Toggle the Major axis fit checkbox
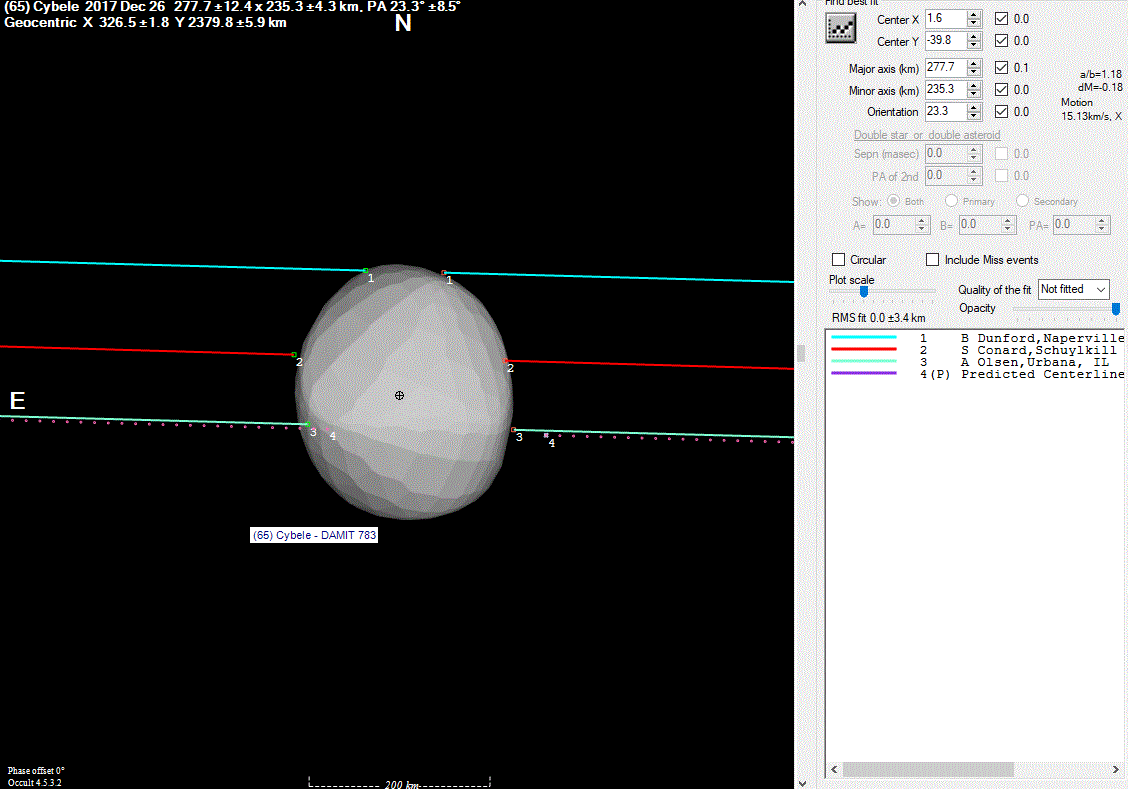Image resolution: width=1128 pixels, height=789 pixels. pos(1001,67)
